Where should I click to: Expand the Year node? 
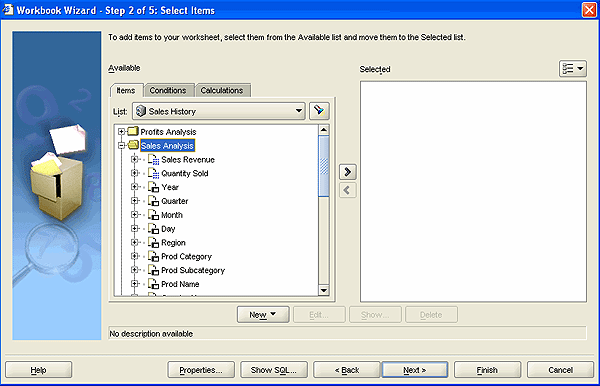tap(134, 187)
